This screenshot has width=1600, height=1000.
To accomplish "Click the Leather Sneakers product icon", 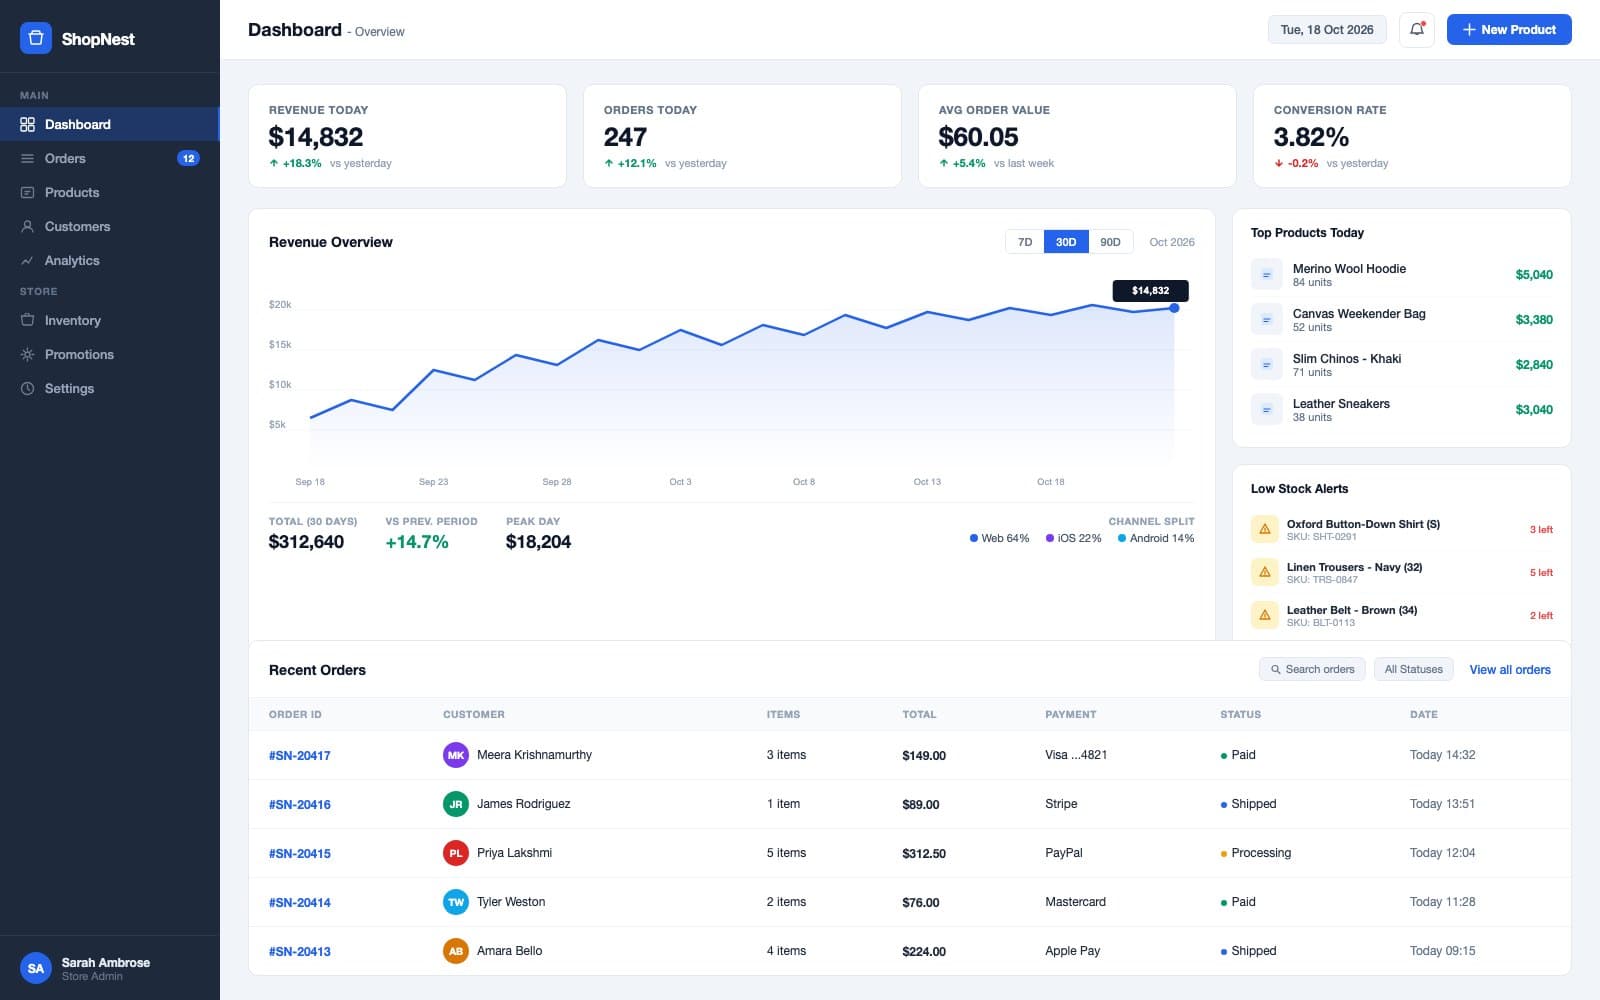I will 1266,409.
